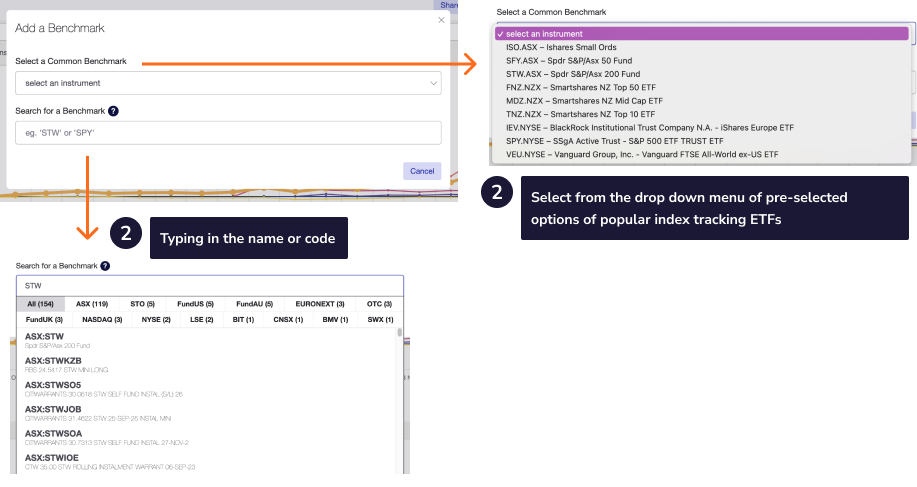The height and width of the screenshot is (487, 917).
Task: Select SPY.NYSE S&P 500 ETF Trust option
Action: (x=701, y=141)
